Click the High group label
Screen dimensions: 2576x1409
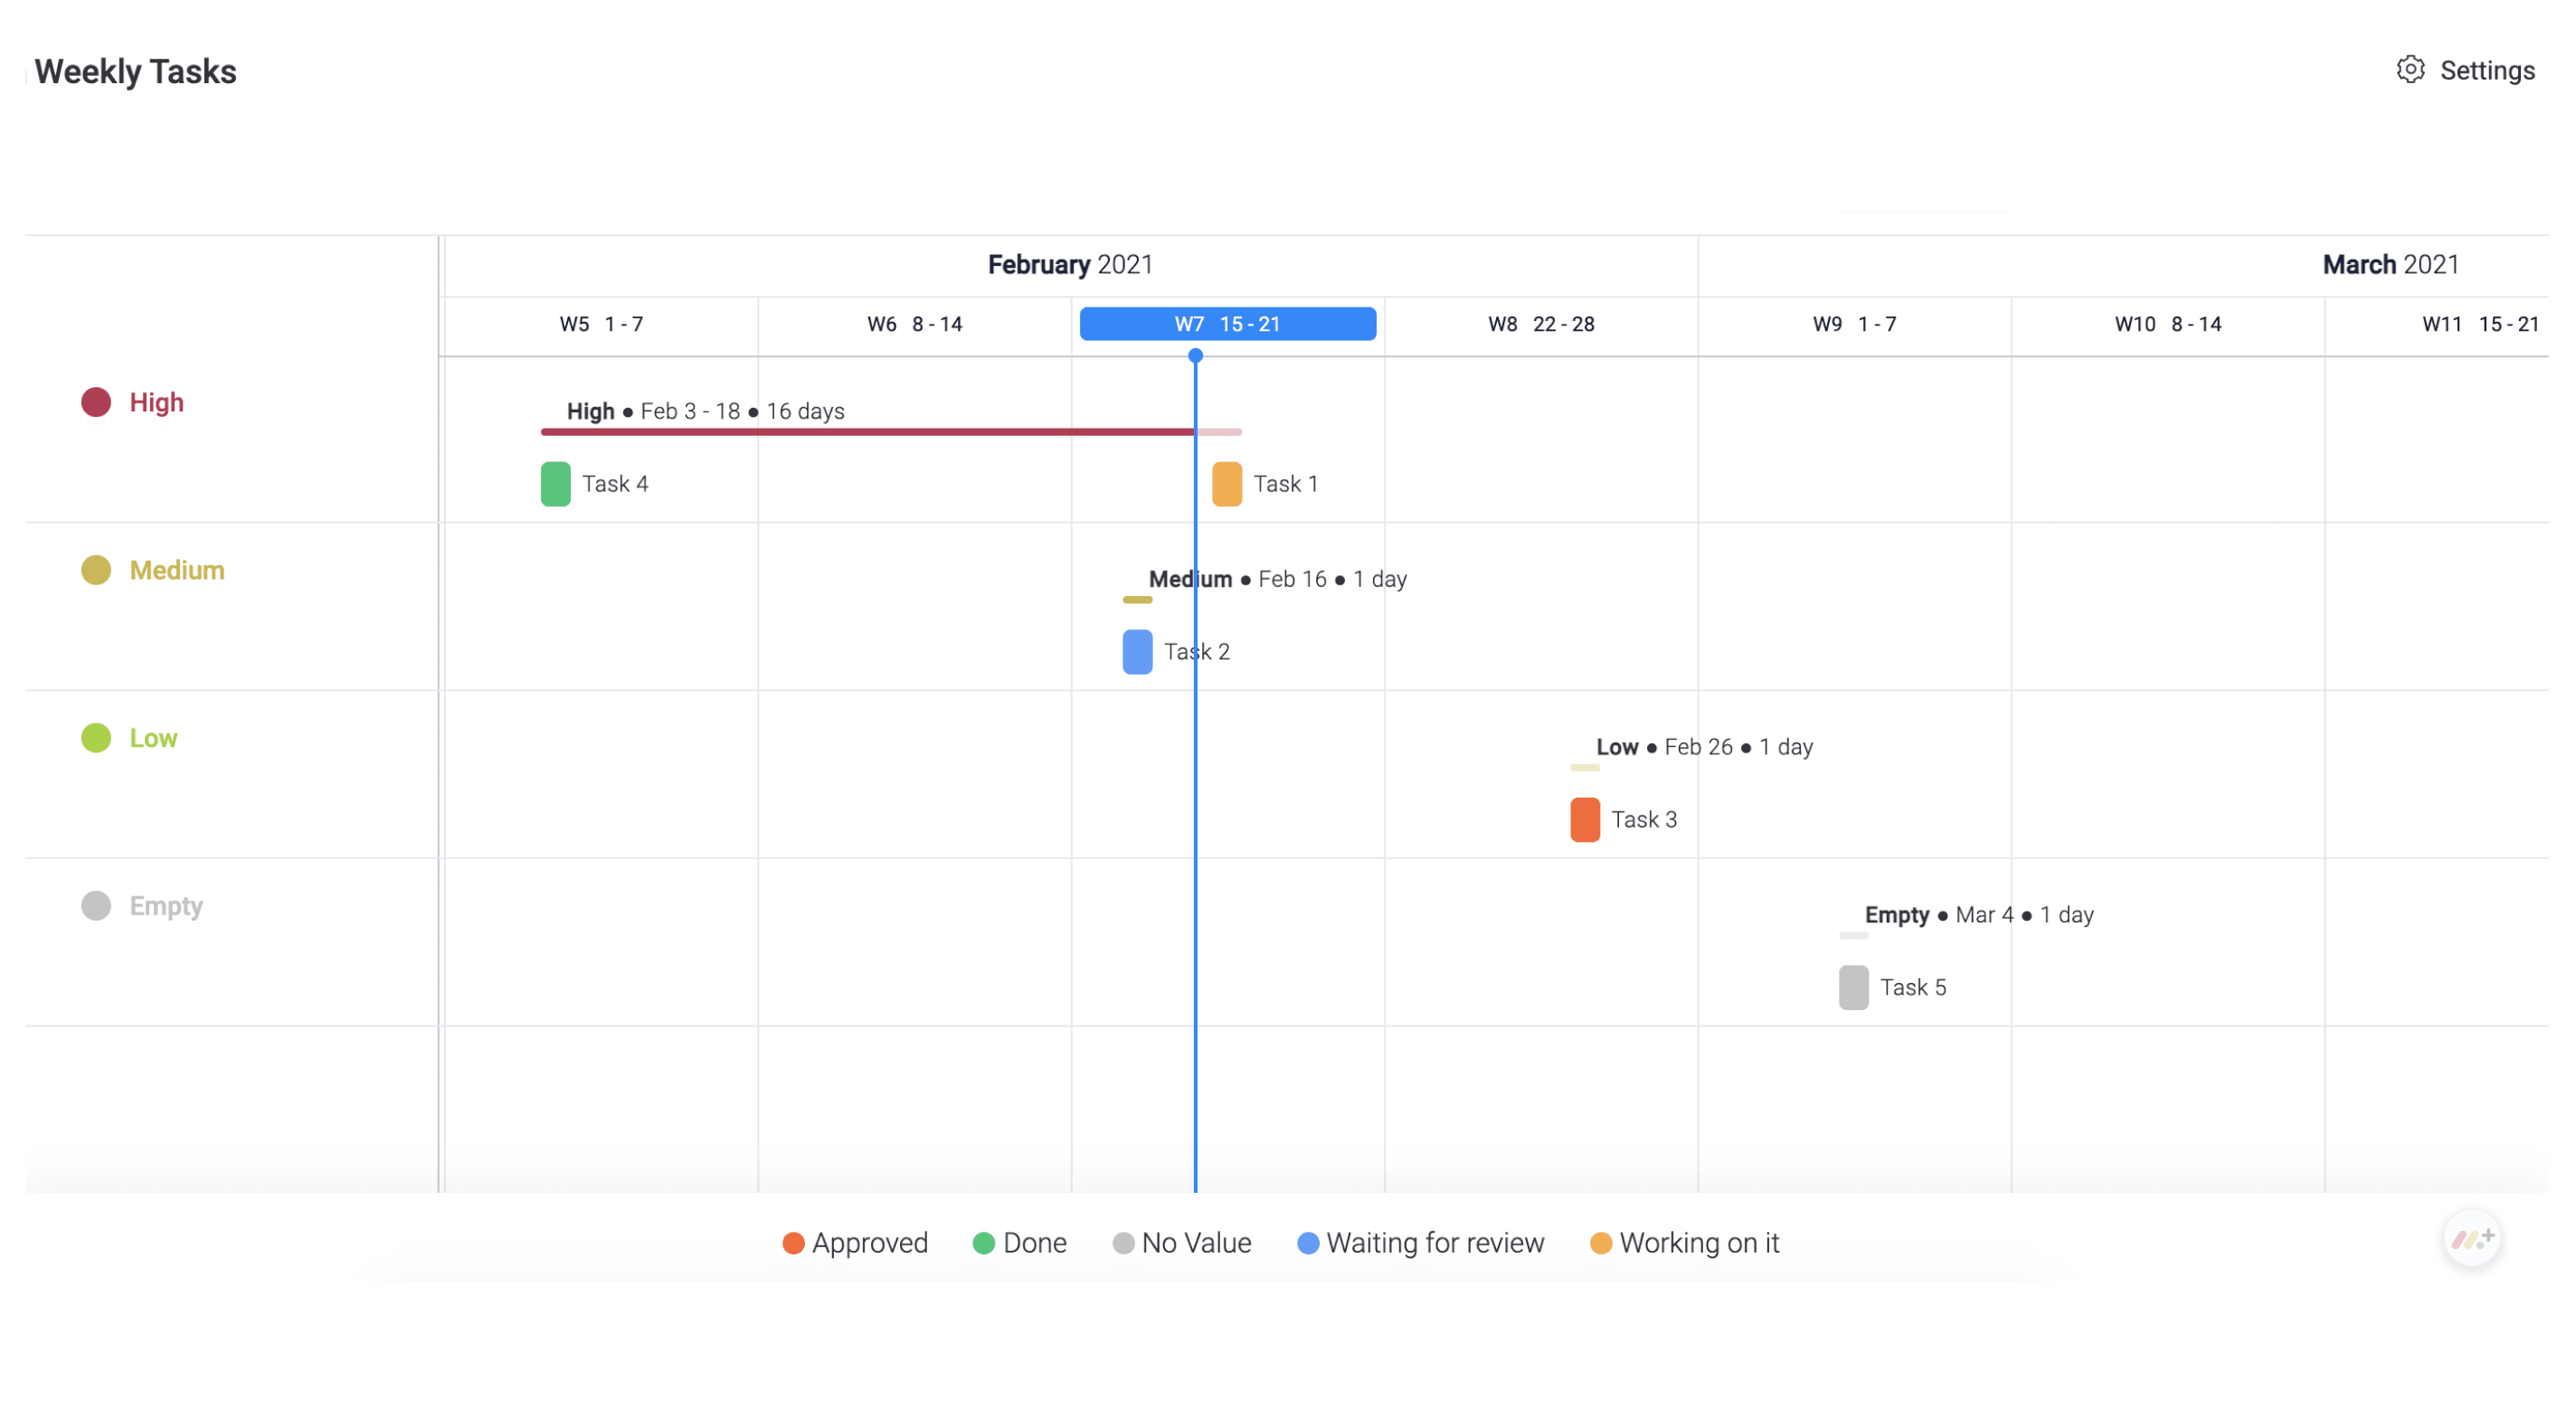tap(157, 402)
